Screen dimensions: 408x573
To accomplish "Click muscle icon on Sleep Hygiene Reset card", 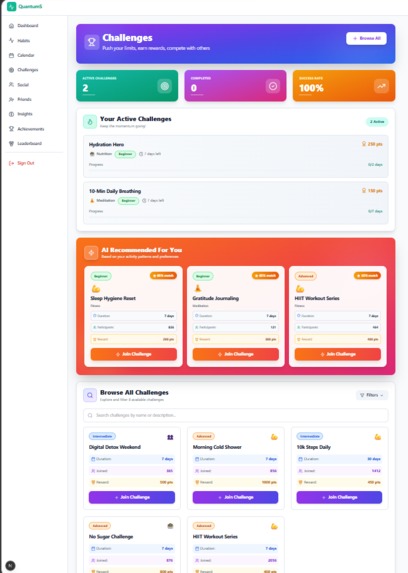I will pos(96,289).
